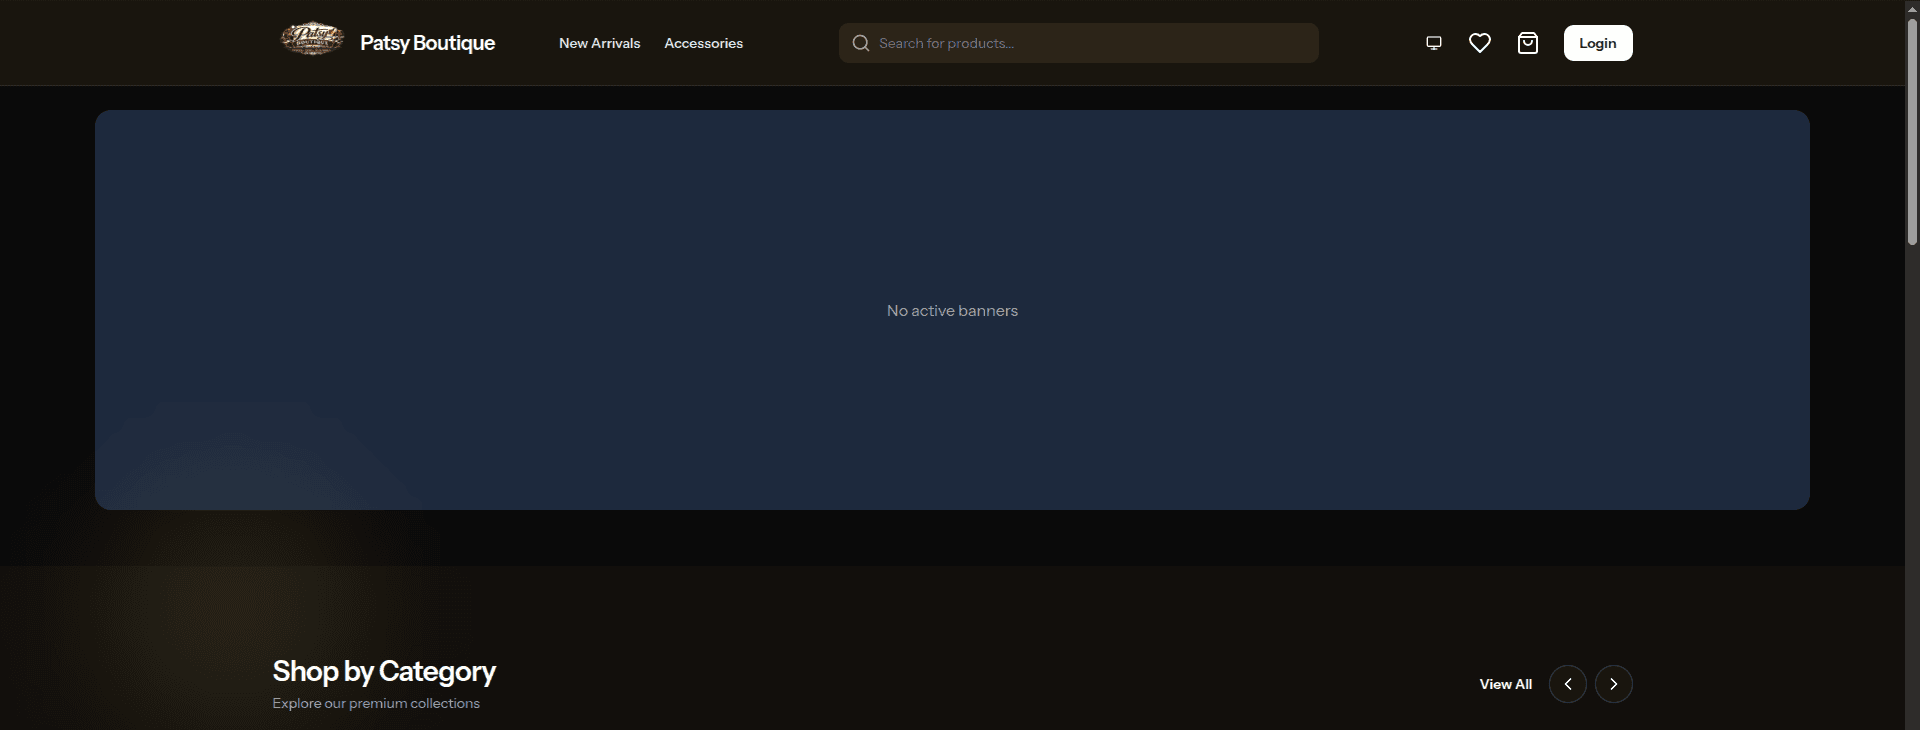Image resolution: width=1920 pixels, height=730 pixels.
Task: Go to the Accessories menu item
Action: [703, 43]
